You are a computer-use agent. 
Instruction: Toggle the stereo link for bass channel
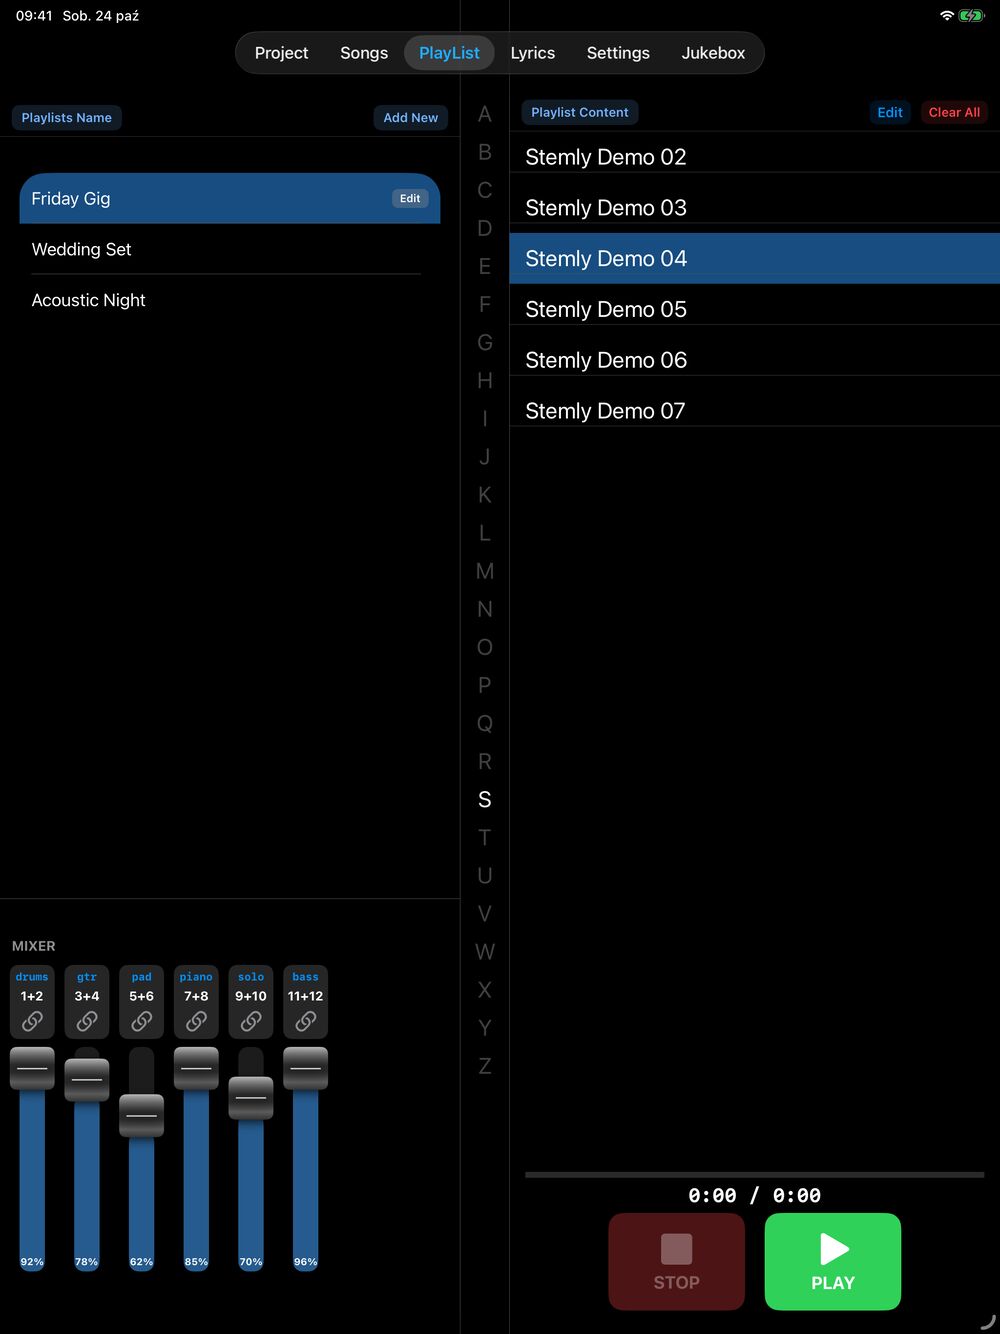click(x=306, y=1021)
